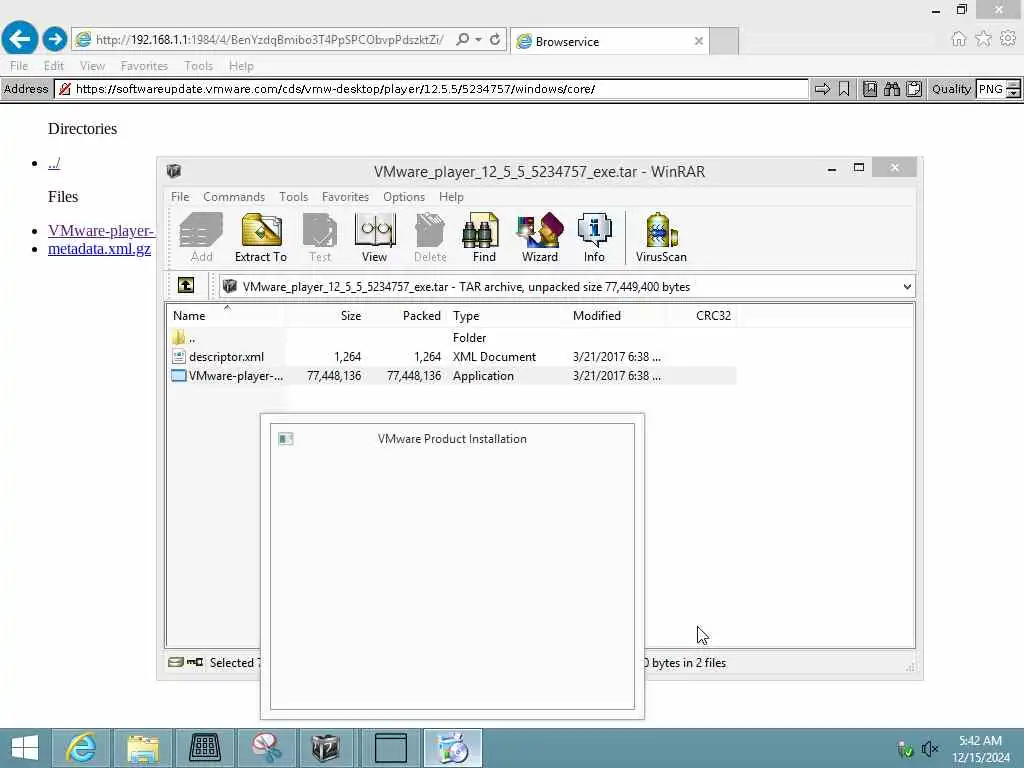Click the IE address bar URL
Viewport: 1024px width, 768px height.
coord(270,40)
